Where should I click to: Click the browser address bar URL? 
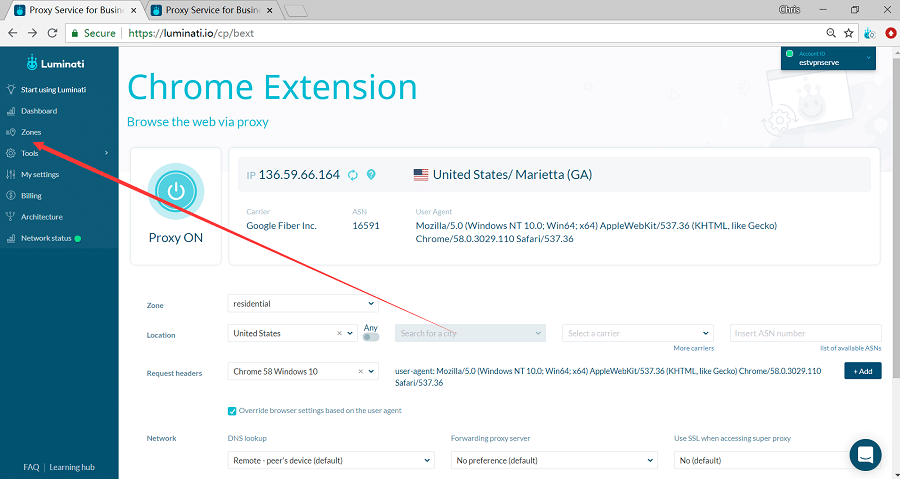[191, 33]
